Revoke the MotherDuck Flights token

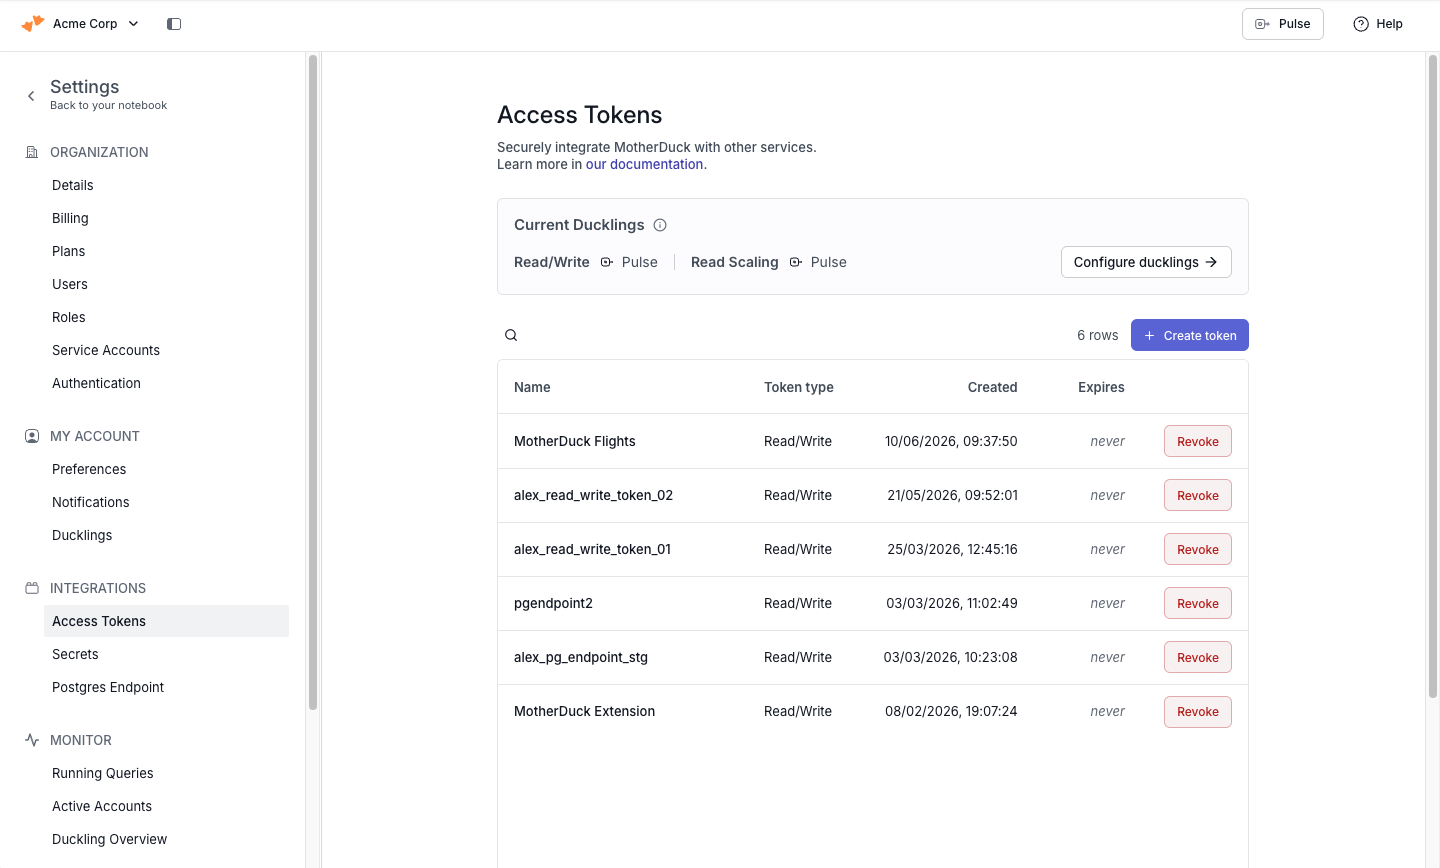point(1198,441)
